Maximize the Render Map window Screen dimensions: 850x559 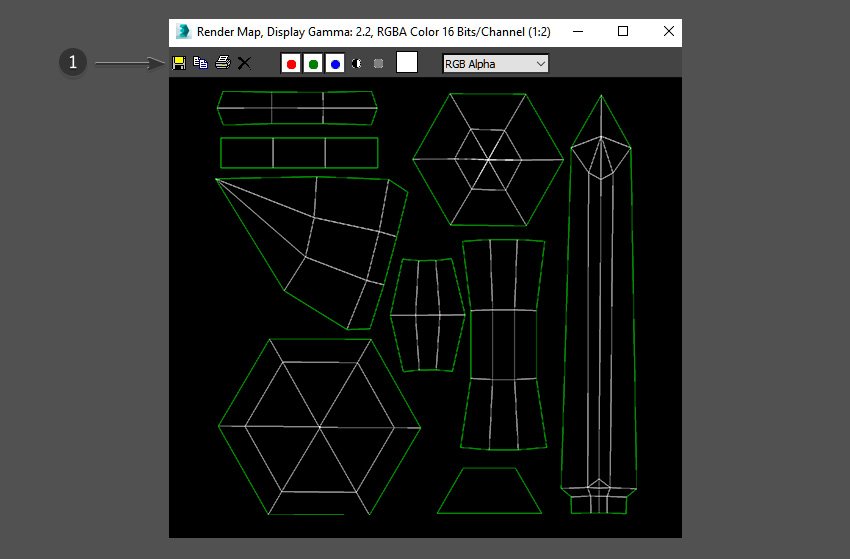click(623, 32)
